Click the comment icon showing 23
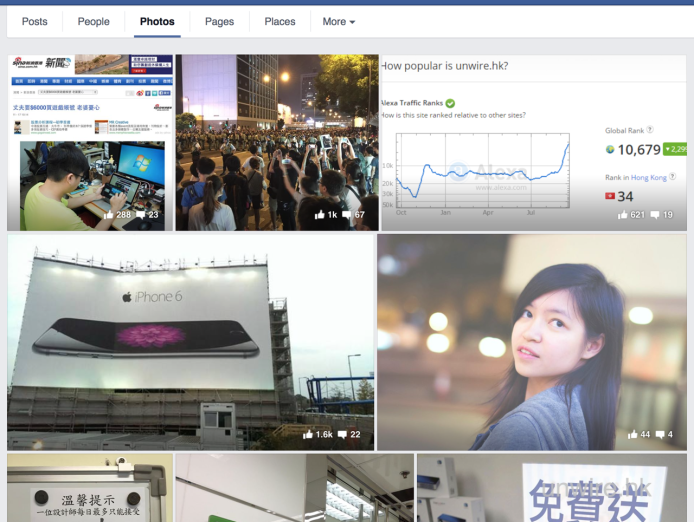Viewport: 694px width, 522px height. click(x=141, y=215)
